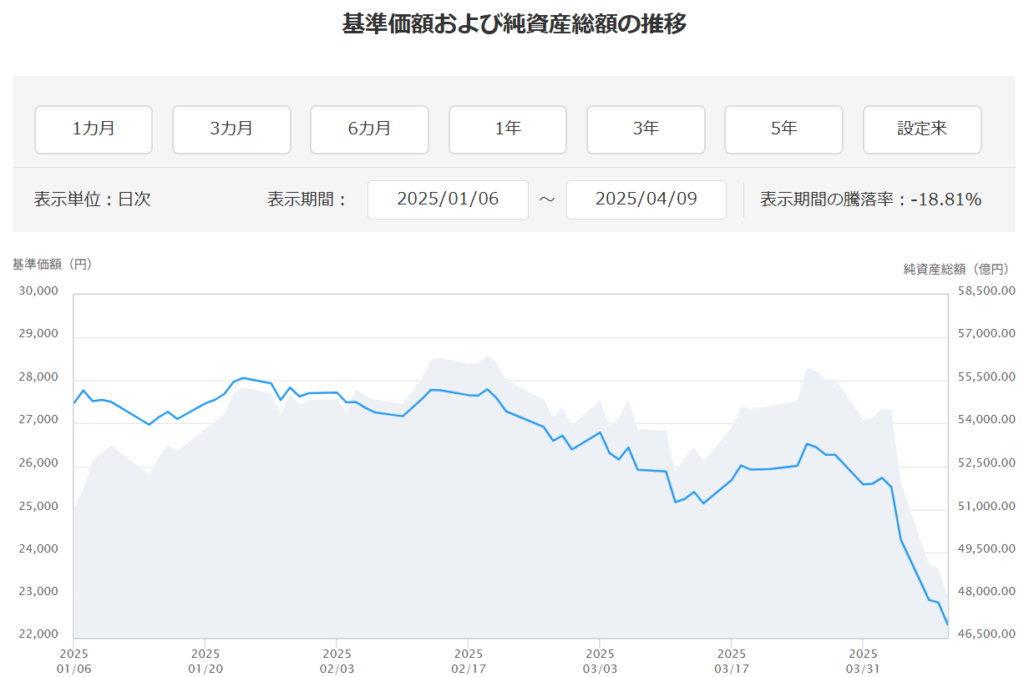Viewport: 1024px width, 677px height.
Task: Switch chart range to 5年
Action: [x=783, y=129]
